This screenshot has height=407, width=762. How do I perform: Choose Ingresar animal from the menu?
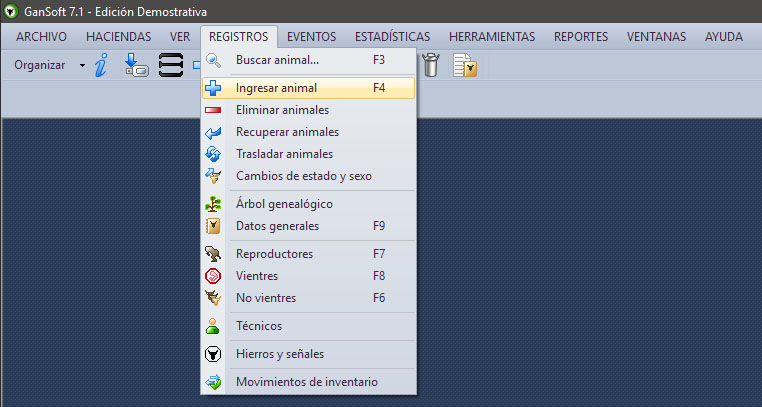(x=309, y=88)
